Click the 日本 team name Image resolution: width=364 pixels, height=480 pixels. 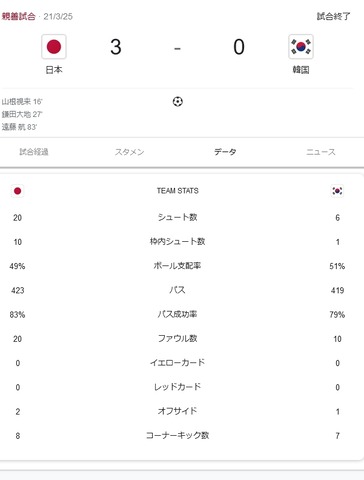[54, 70]
